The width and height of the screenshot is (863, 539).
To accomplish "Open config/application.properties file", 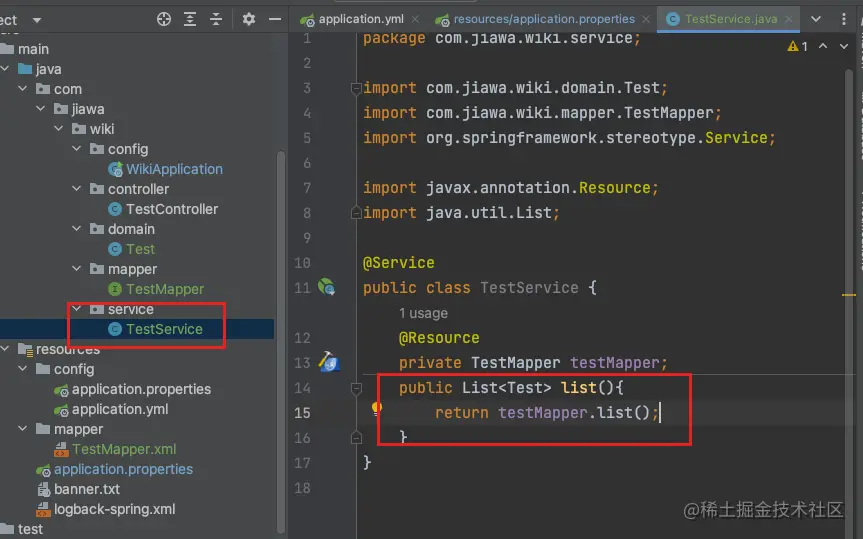I will [141, 389].
